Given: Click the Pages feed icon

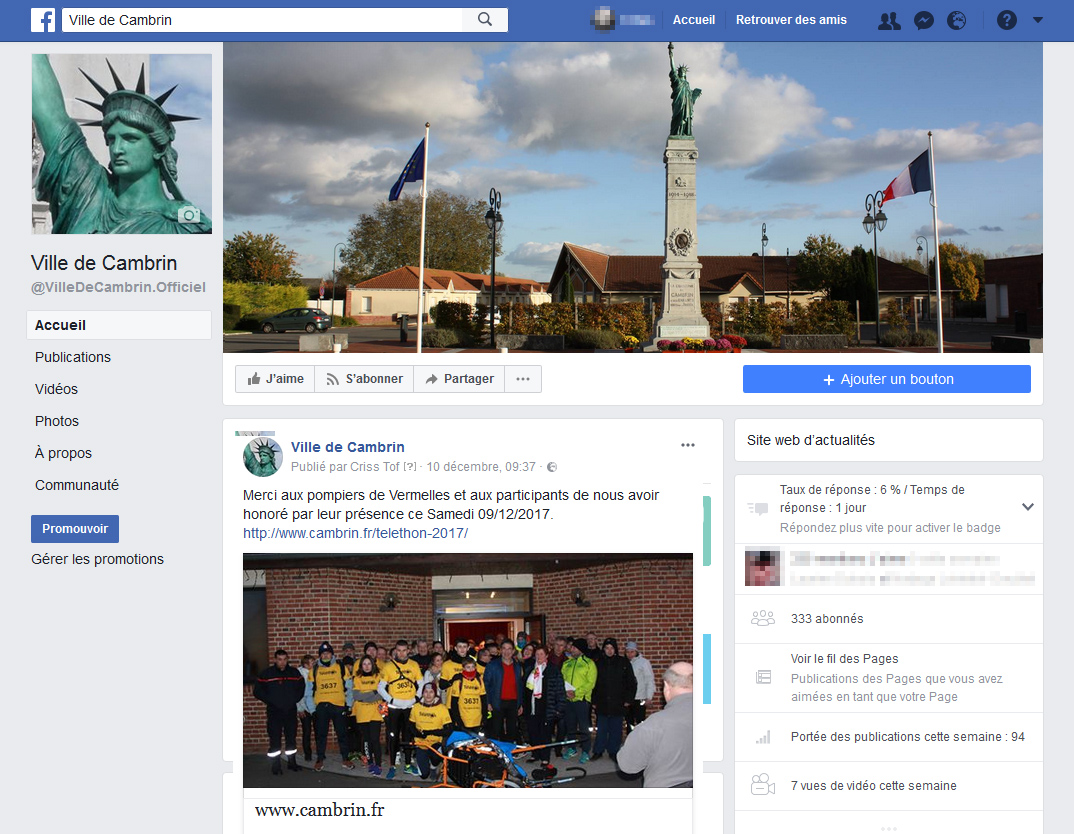Looking at the screenshot, I should 763,677.
